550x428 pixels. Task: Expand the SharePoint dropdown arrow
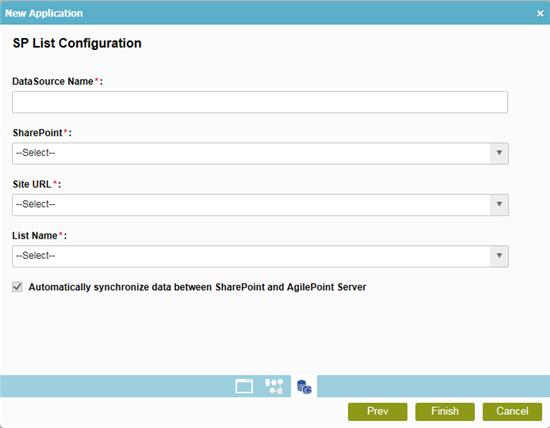pyautogui.click(x=499, y=153)
